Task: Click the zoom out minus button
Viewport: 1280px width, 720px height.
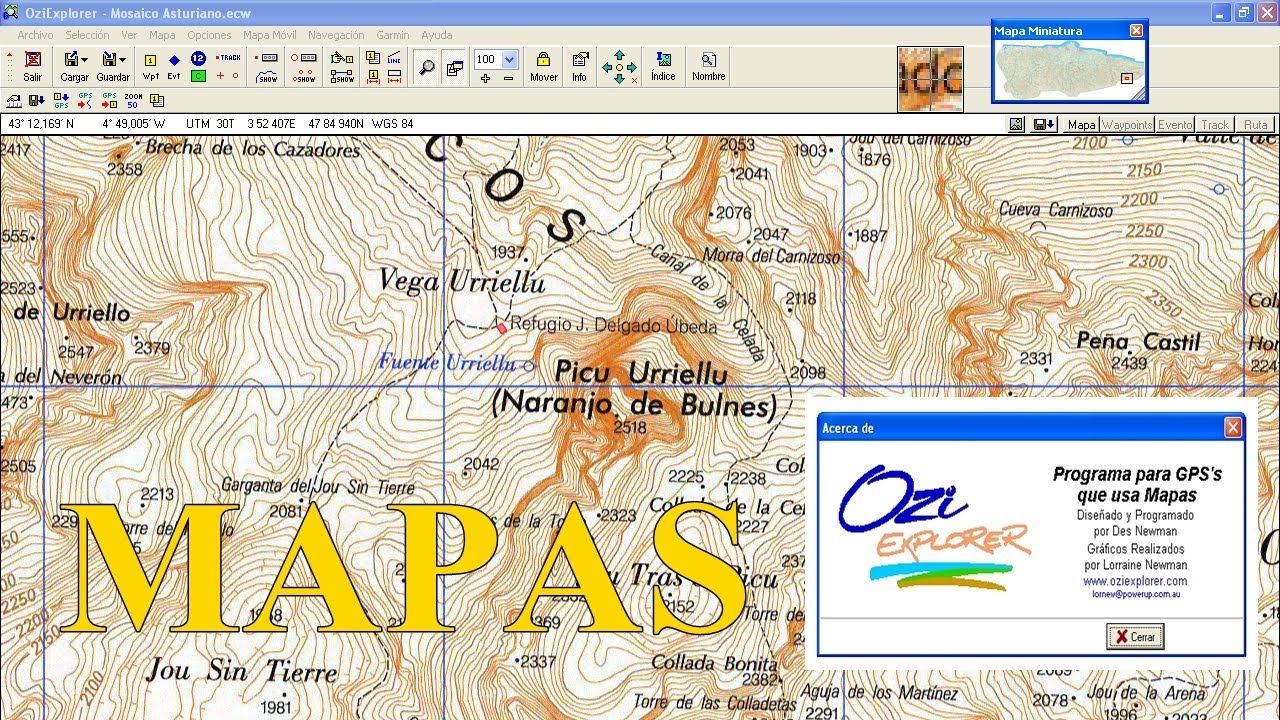Action: click(x=508, y=77)
